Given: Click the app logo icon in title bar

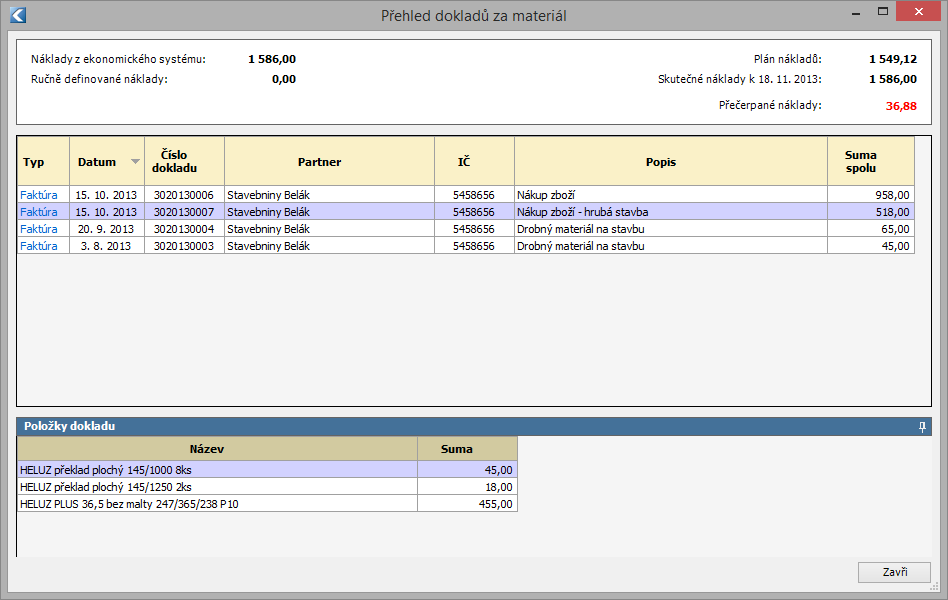Looking at the screenshot, I should pyautogui.click(x=18, y=15).
